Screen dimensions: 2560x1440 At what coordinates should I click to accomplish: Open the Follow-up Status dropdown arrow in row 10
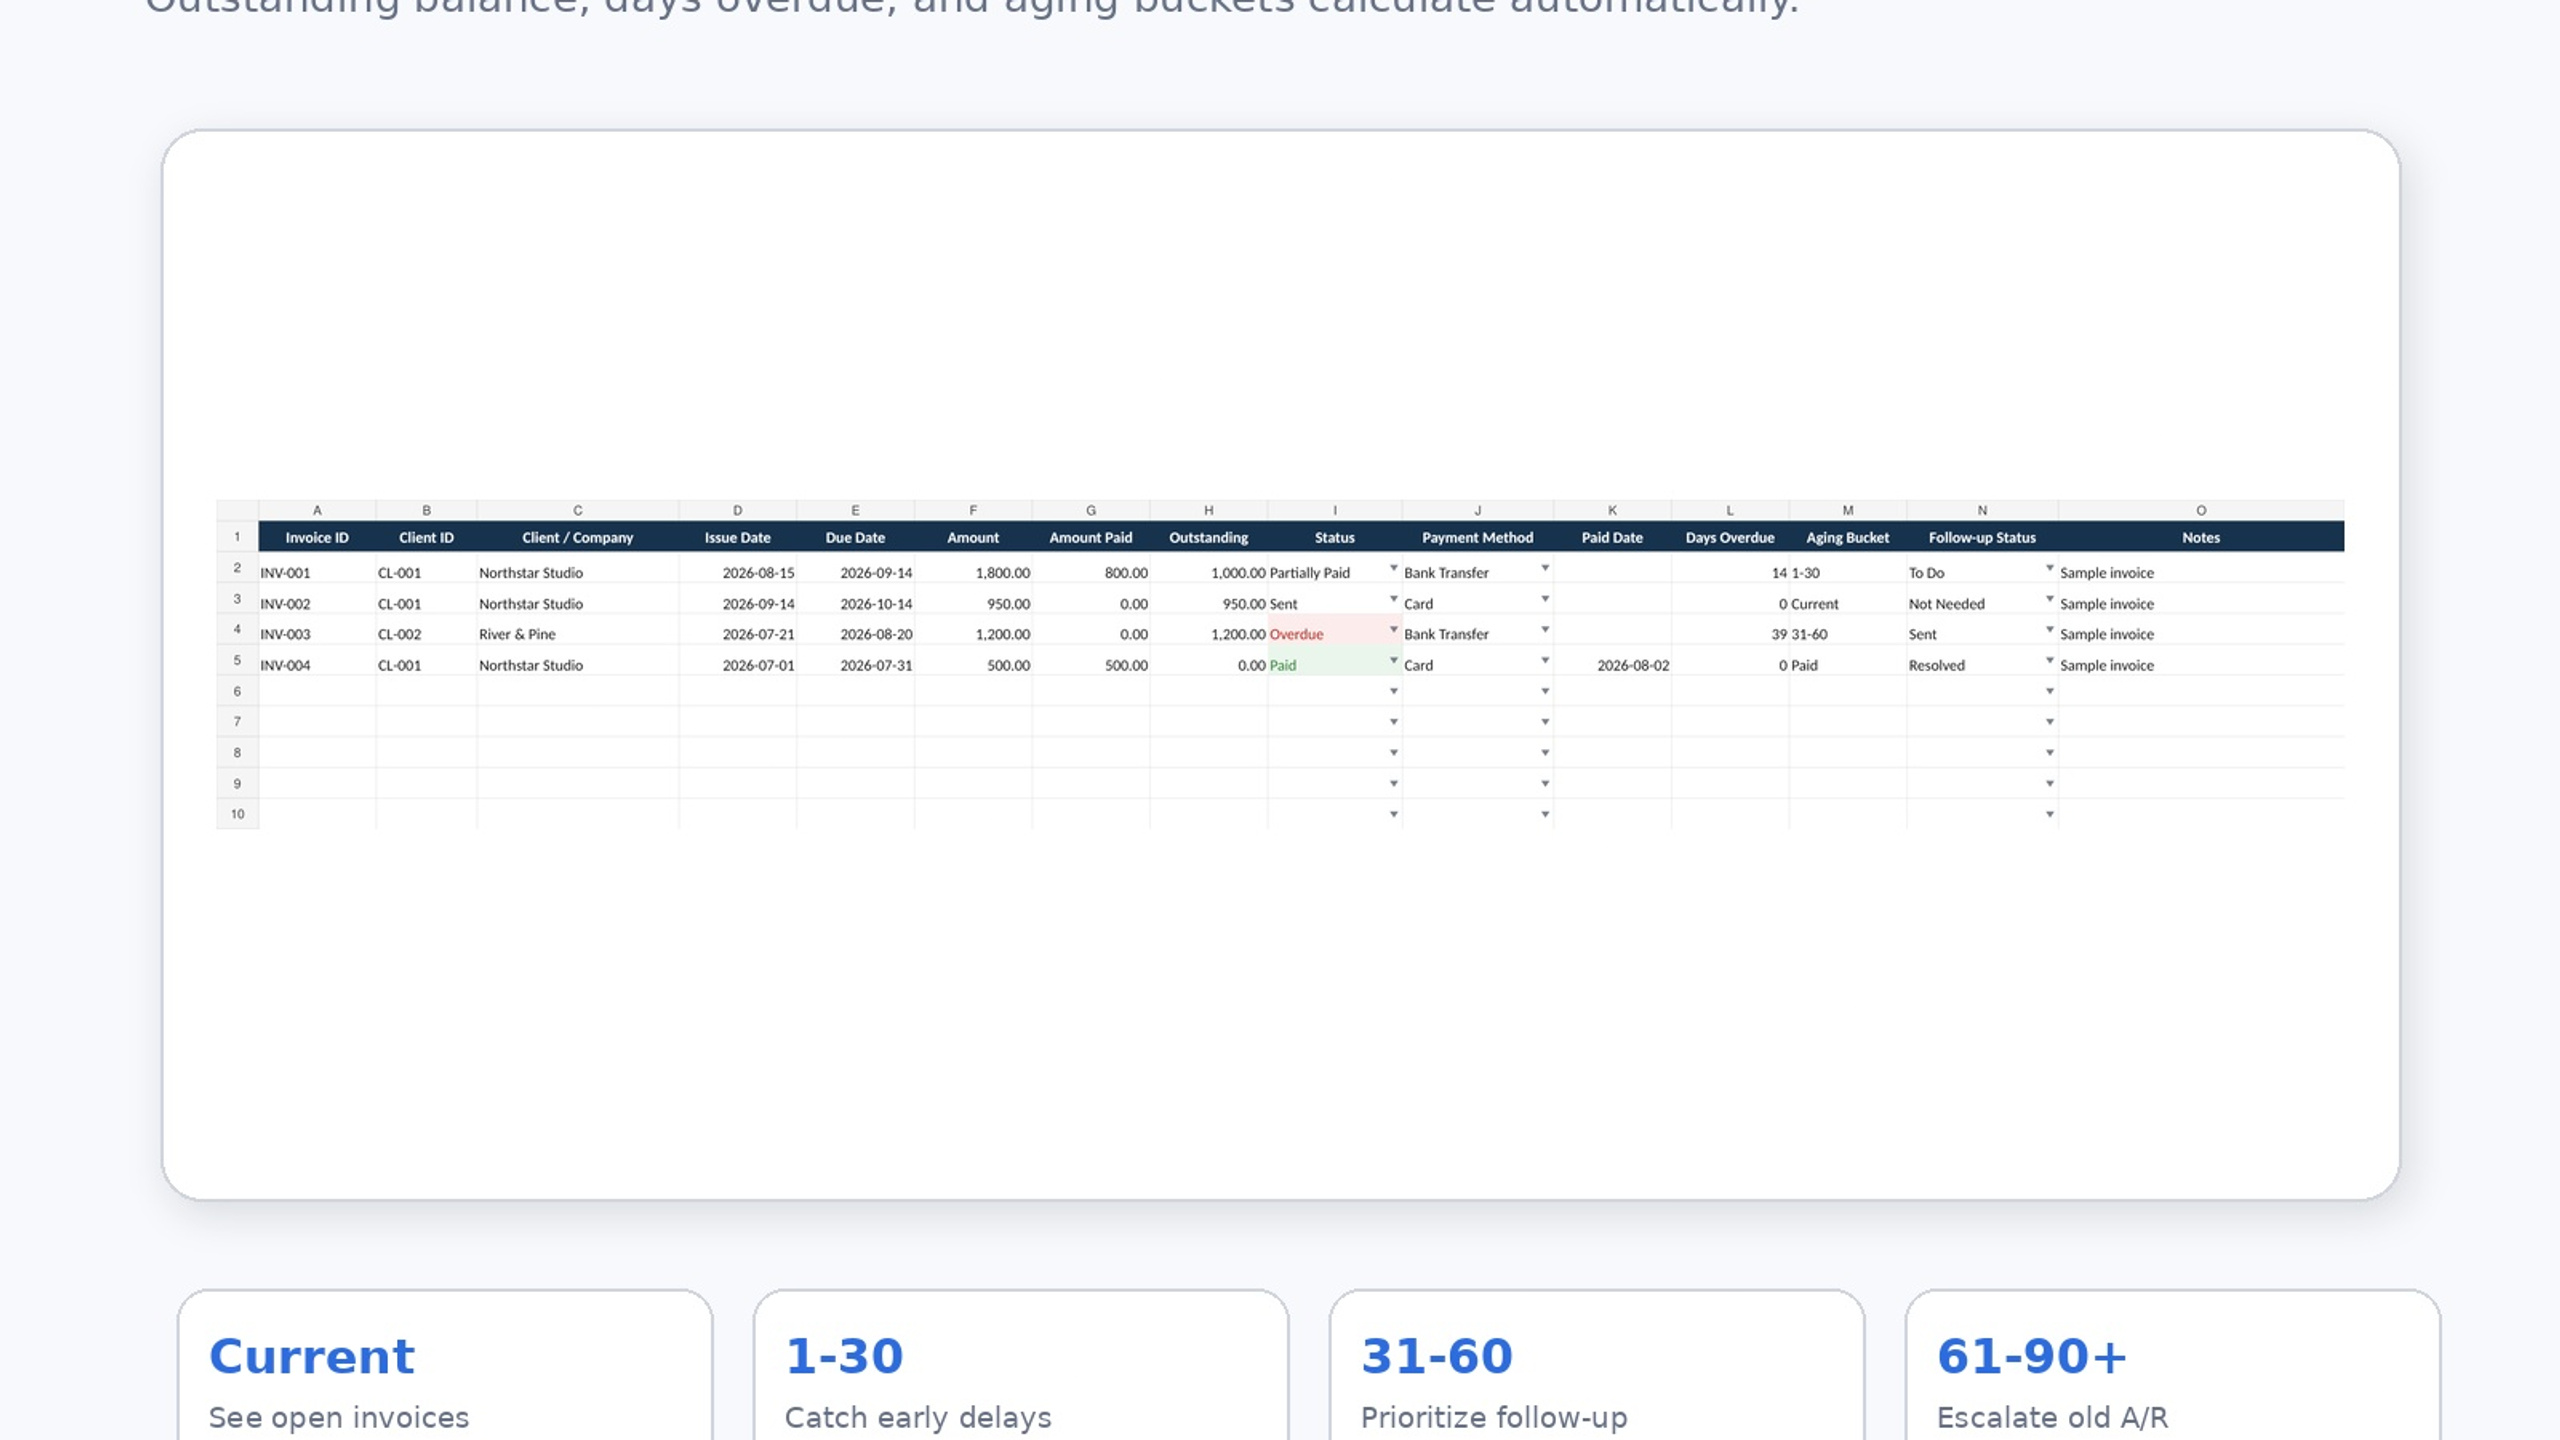2049,815
